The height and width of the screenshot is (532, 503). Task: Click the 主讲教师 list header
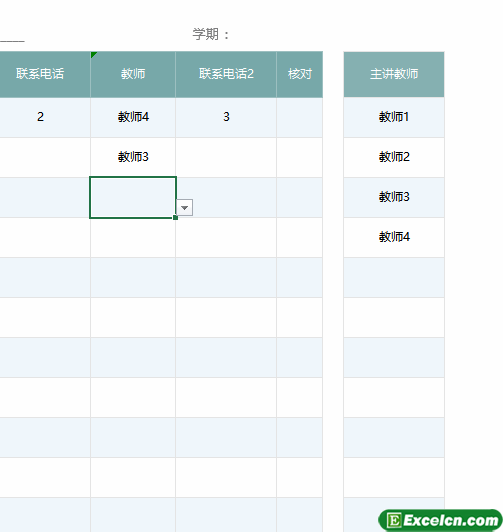[394, 74]
